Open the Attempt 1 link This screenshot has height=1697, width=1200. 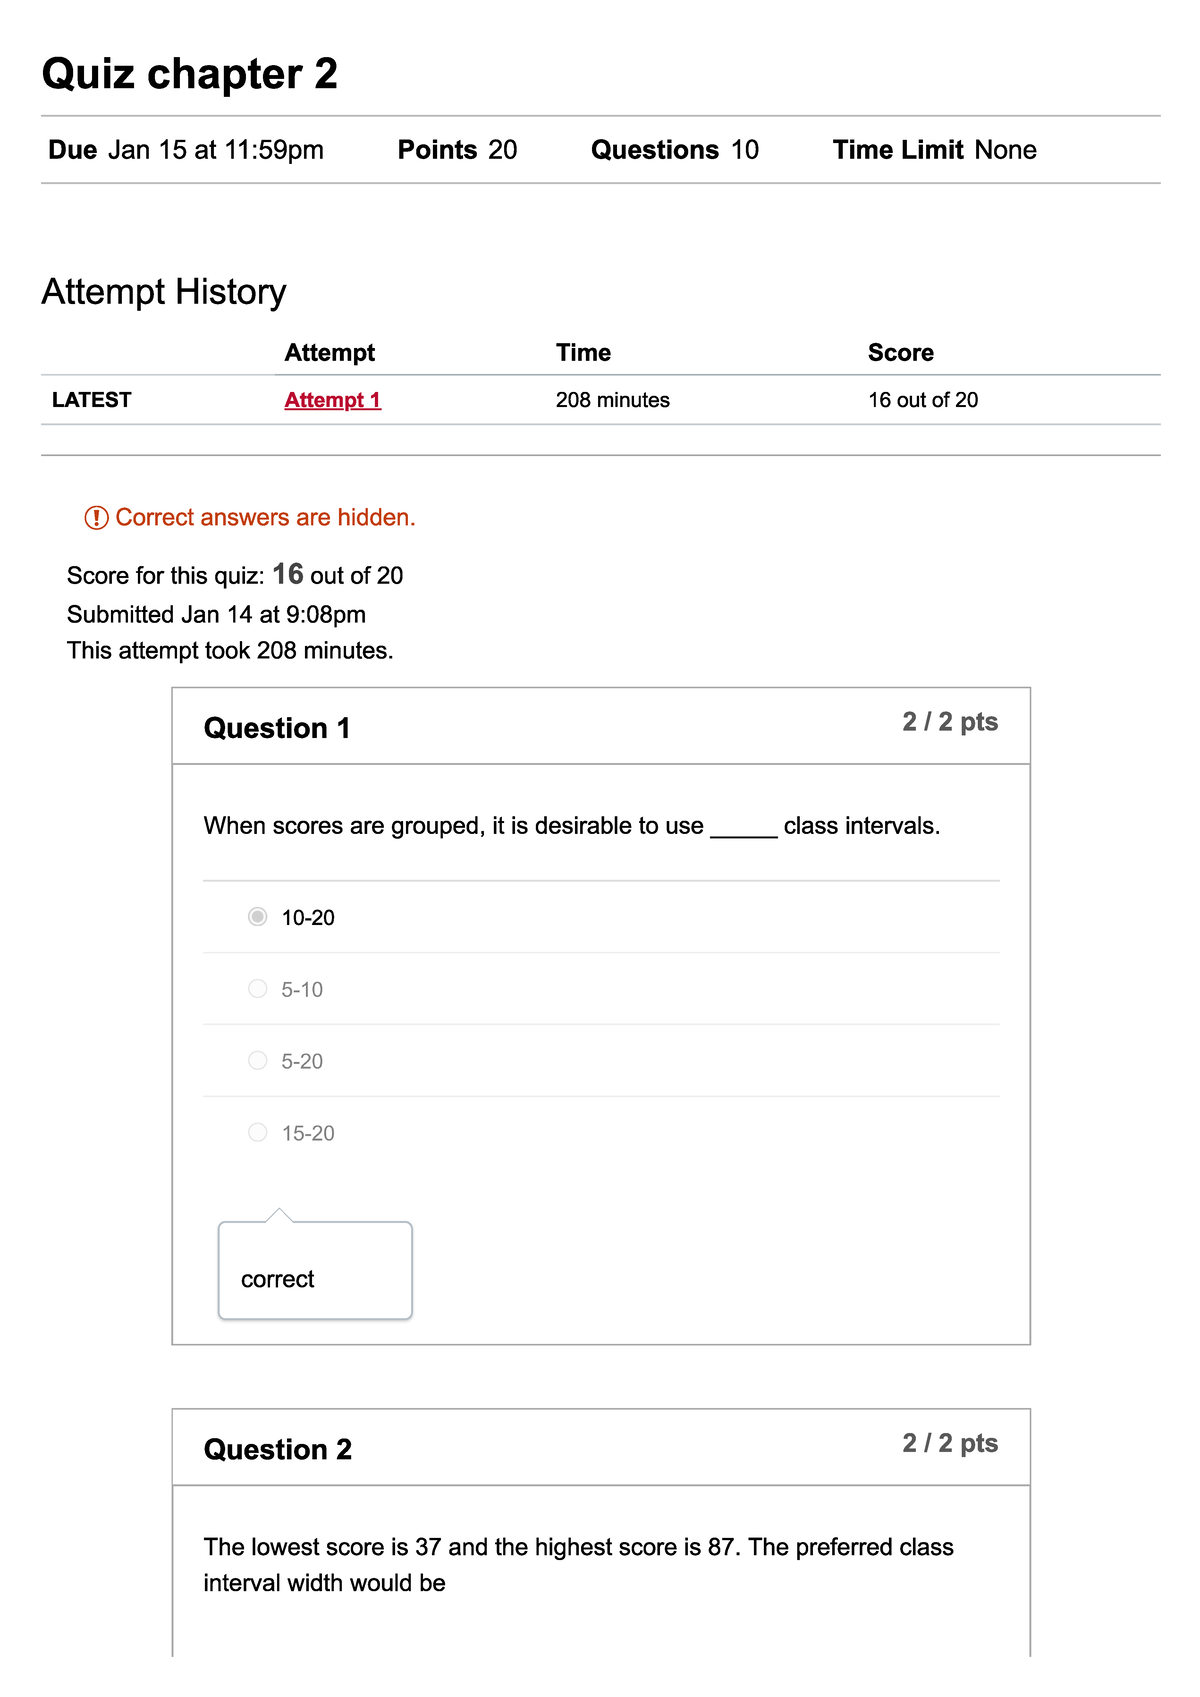tap(332, 400)
